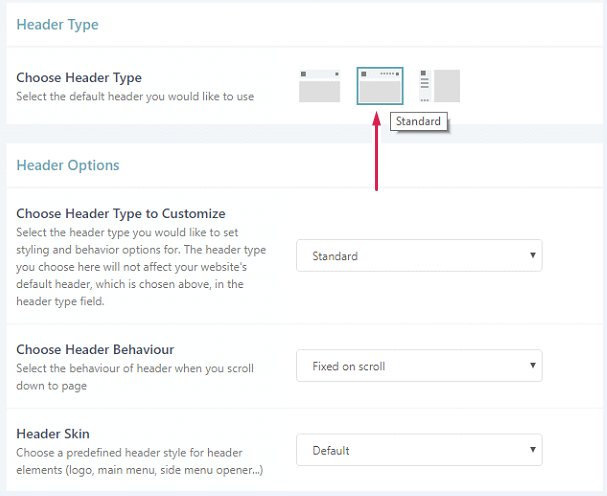Click arrow on the Default skin dropdown
607x496 pixels.
point(530,450)
